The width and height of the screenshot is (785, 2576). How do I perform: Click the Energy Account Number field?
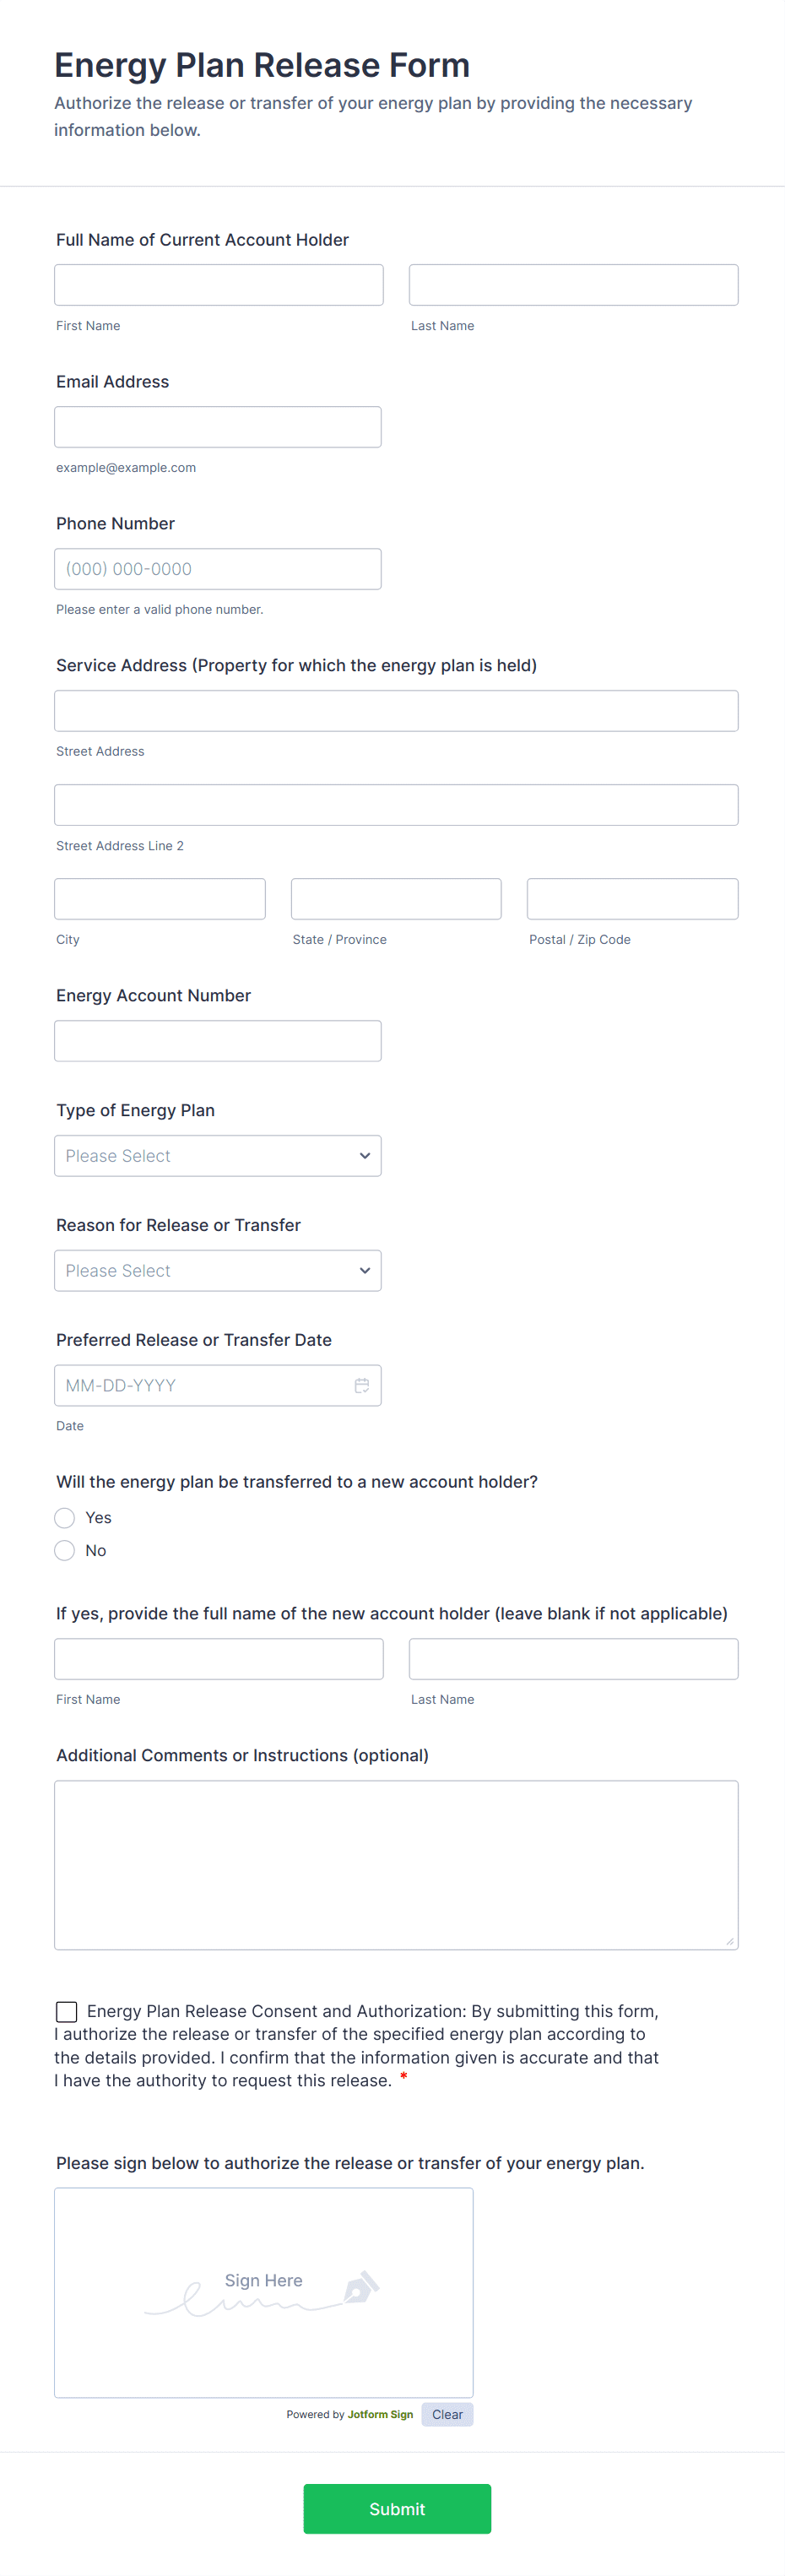[218, 1040]
